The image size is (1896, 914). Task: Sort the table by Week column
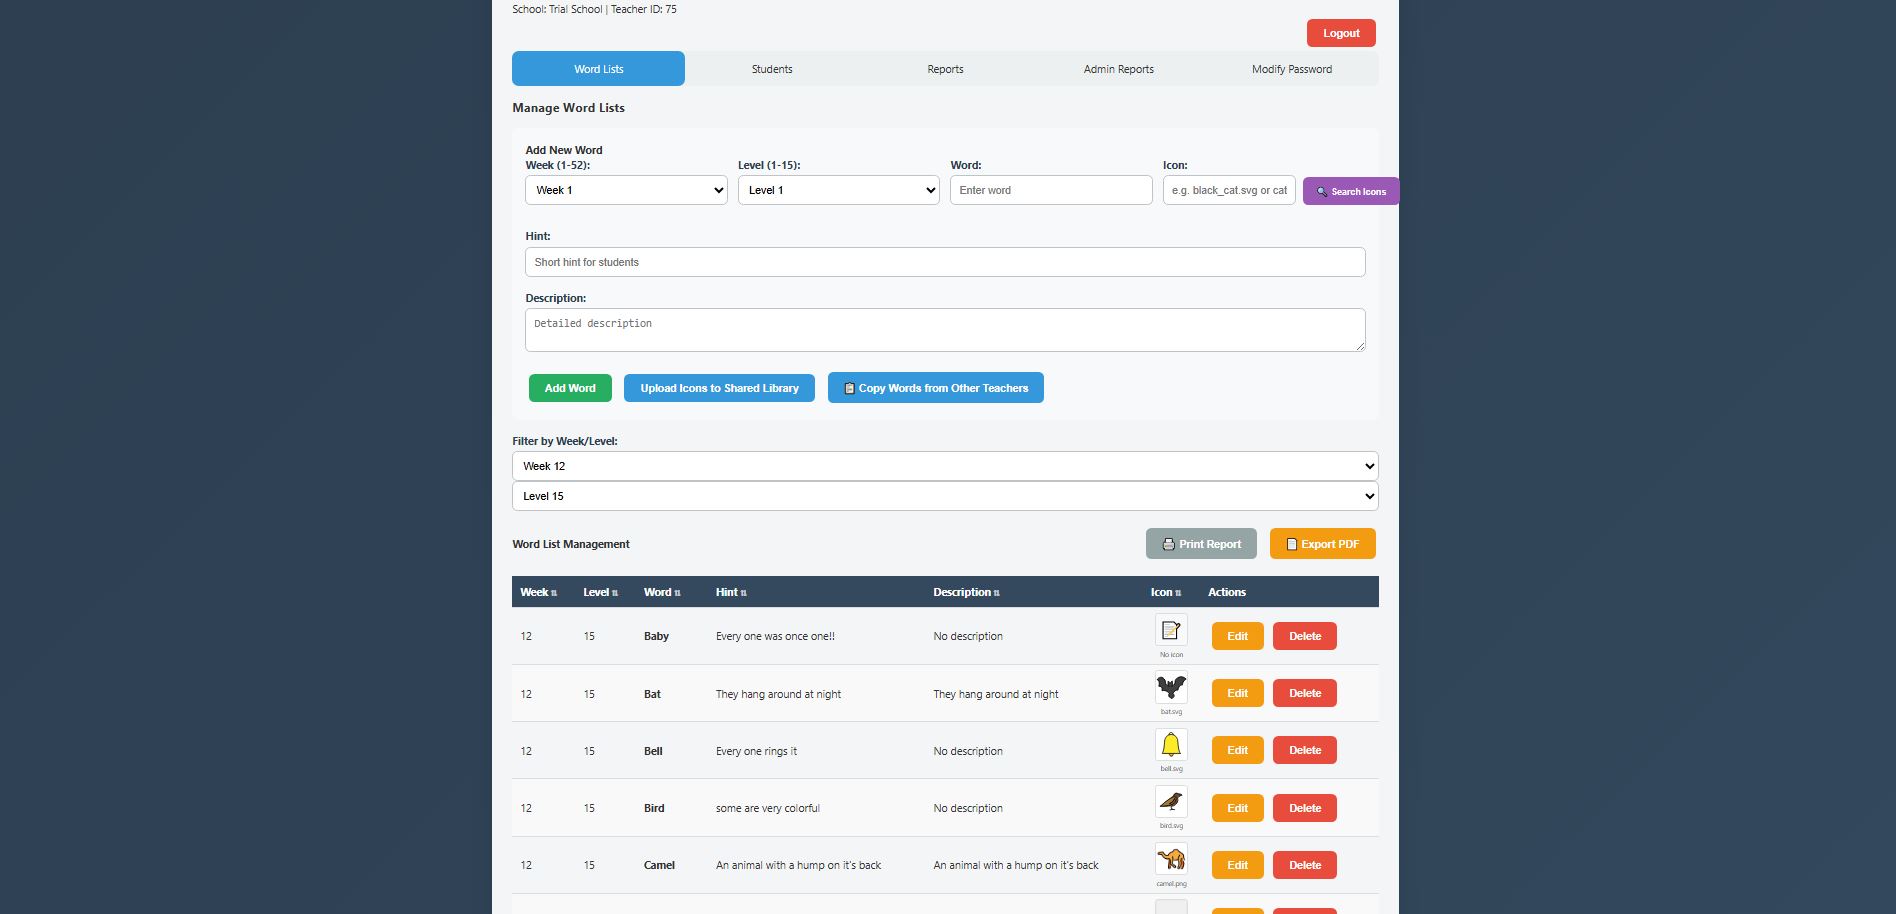tap(538, 592)
